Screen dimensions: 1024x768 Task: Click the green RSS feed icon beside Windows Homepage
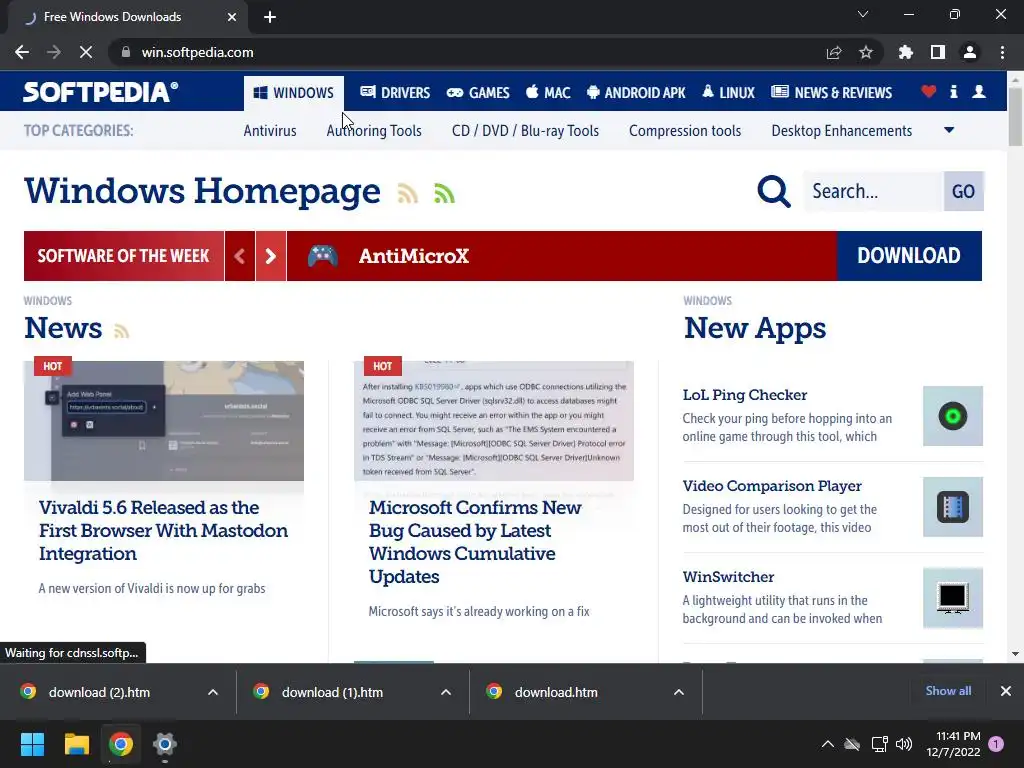pos(444,193)
